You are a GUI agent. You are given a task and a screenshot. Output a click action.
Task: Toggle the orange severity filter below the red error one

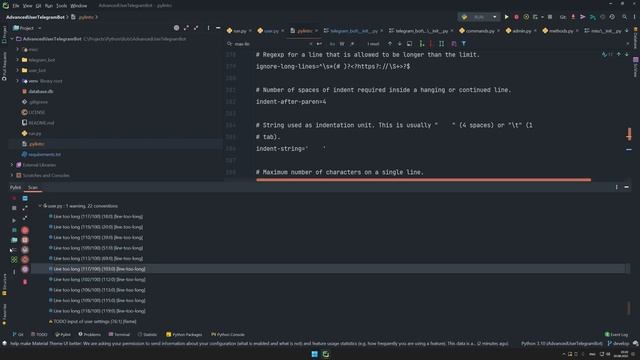(25, 240)
